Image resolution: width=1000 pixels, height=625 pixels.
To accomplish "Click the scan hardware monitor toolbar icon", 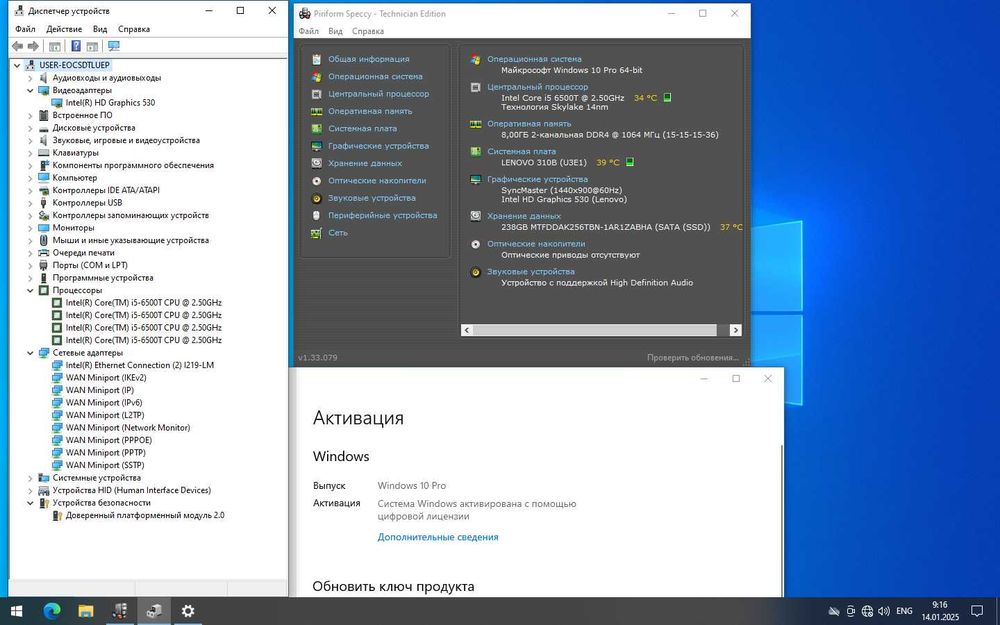I will click(114, 46).
